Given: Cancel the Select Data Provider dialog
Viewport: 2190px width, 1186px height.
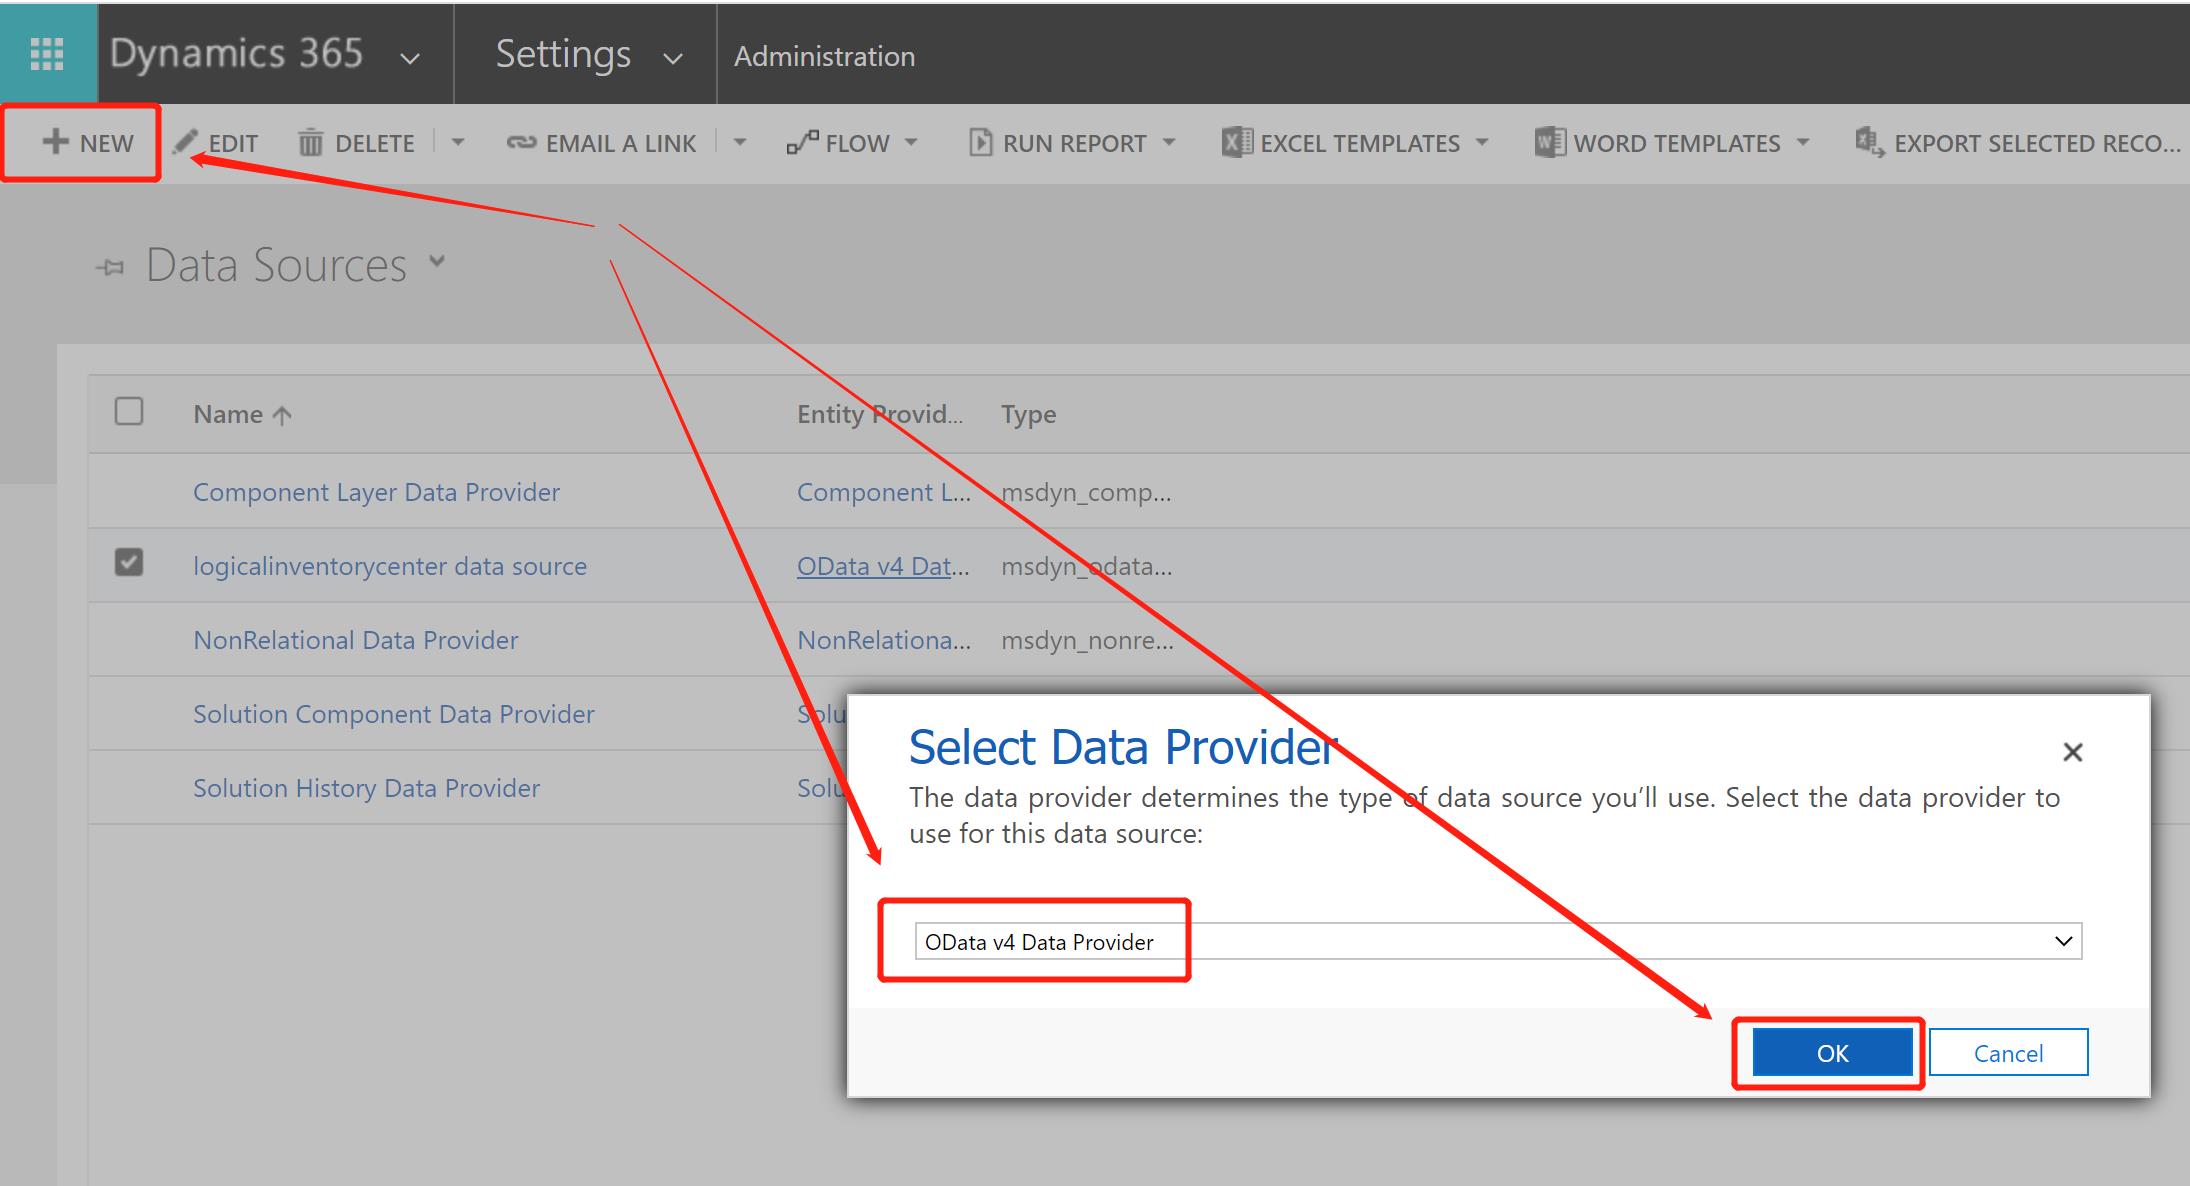Looking at the screenshot, I should [2008, 1053].
